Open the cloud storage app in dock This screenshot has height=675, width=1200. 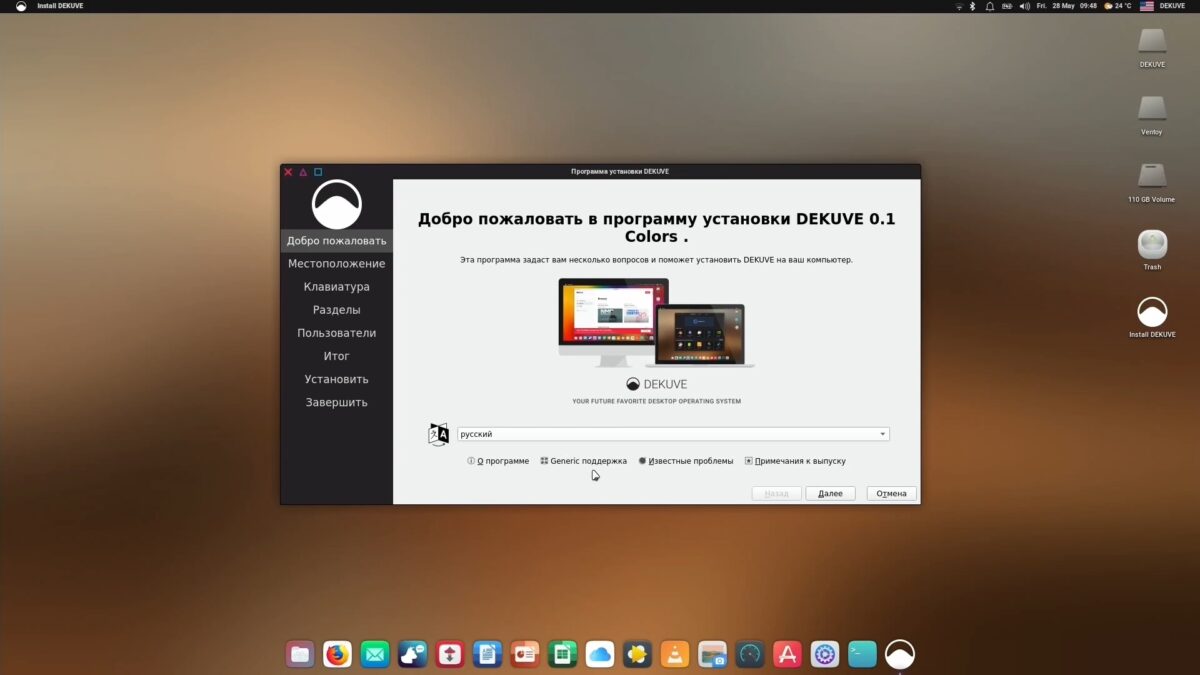[600, 654]
